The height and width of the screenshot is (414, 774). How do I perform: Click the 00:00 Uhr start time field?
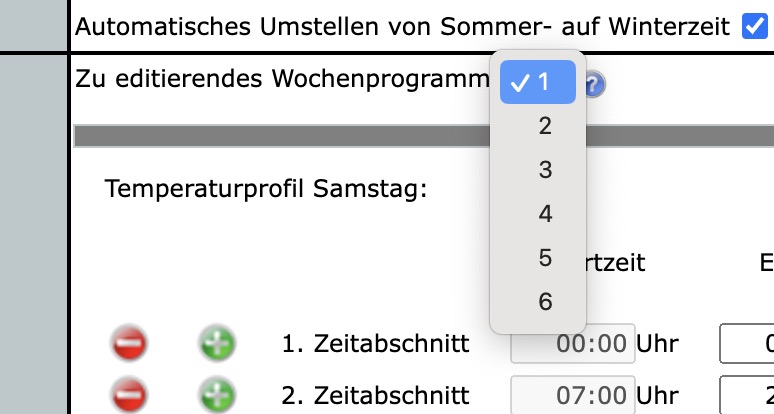573,343
